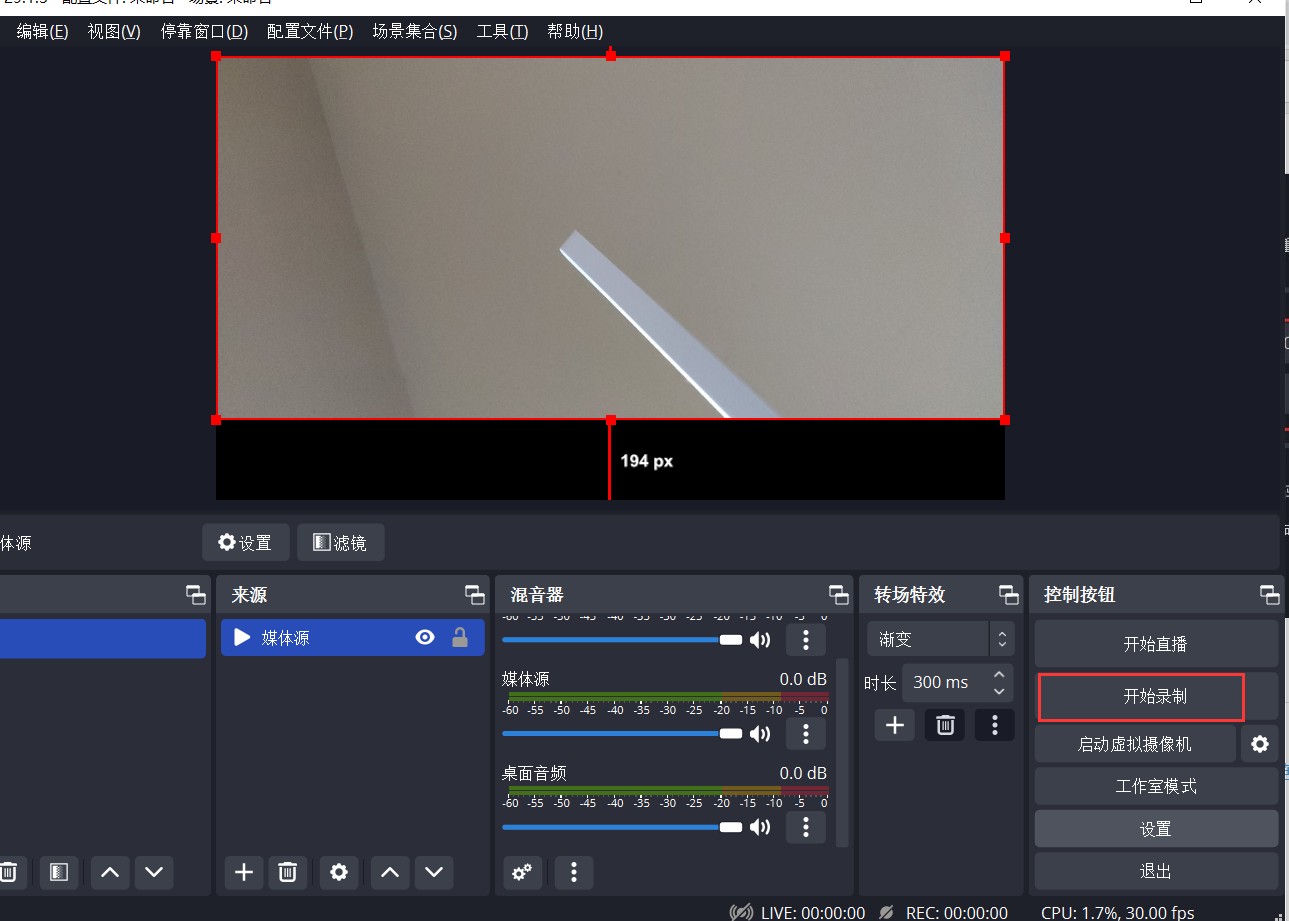Open 设置 in the 控制按钮 panel

(x=1156, y=829)
